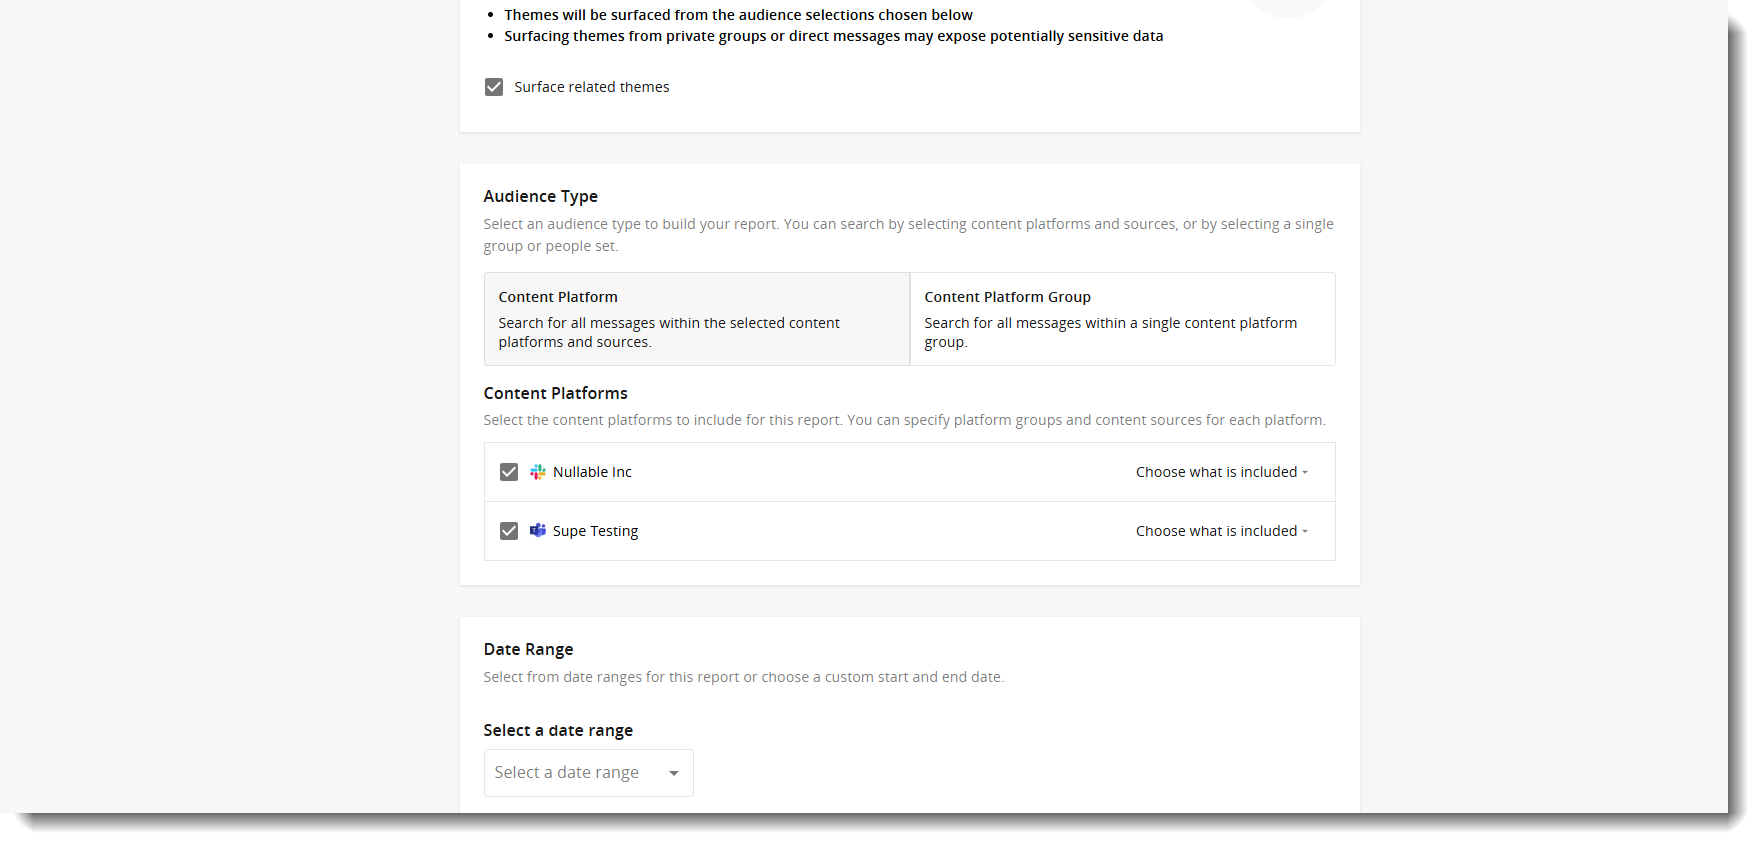Click the small caret after Nullable Inc's included option
Image resolution: width=1762 pixels, height=847 pixels.
(1305, 473)
